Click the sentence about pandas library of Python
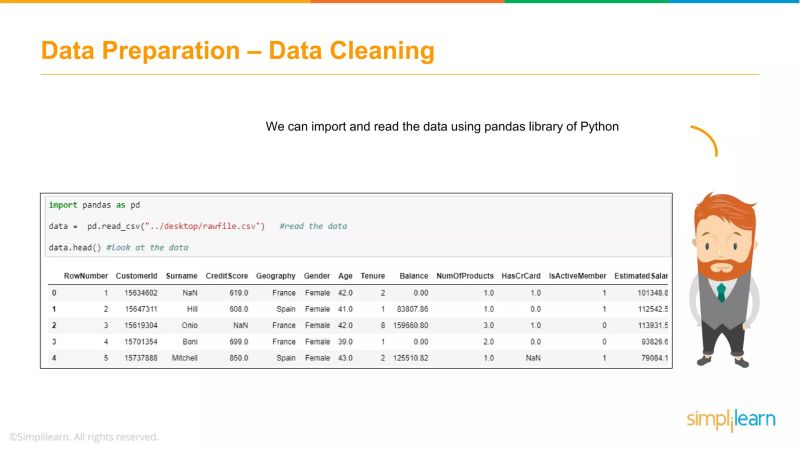The height and width of the screenshot is (450, 800). [442, 127]
